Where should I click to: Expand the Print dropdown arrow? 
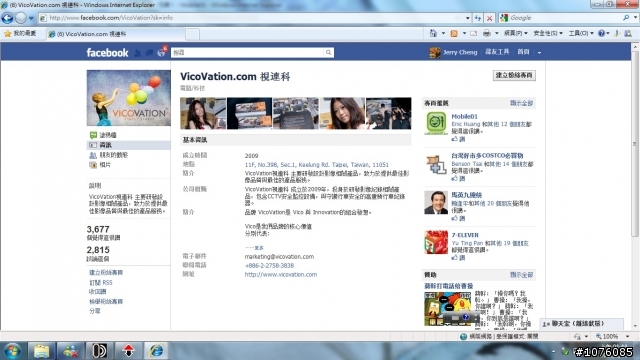tap(496, 33)
